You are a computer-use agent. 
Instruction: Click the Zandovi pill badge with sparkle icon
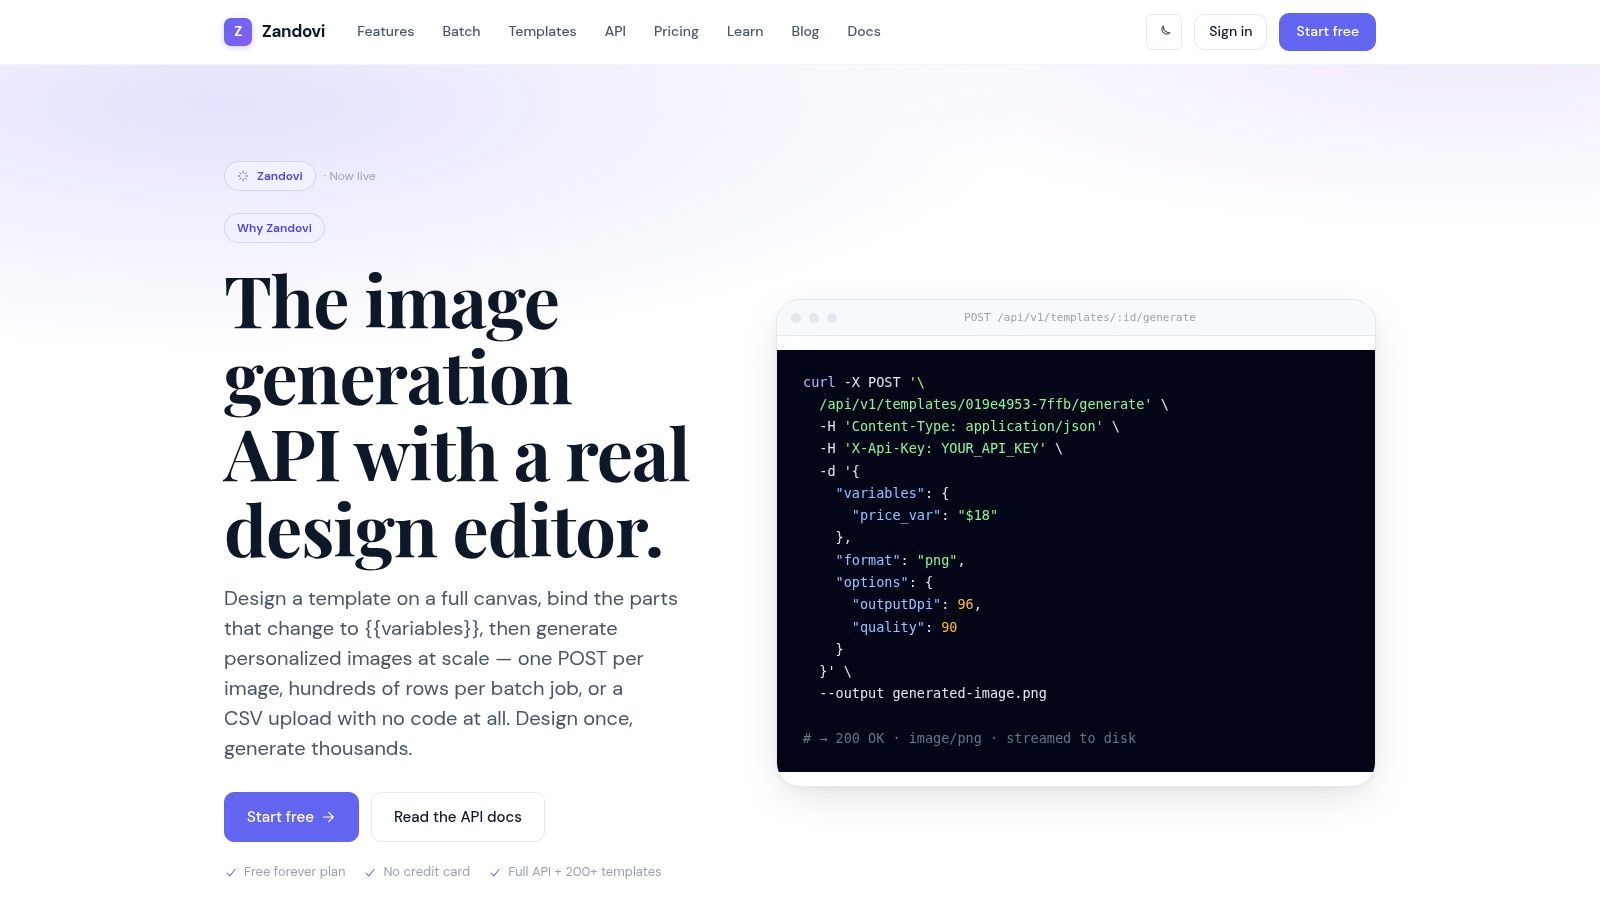270,176
